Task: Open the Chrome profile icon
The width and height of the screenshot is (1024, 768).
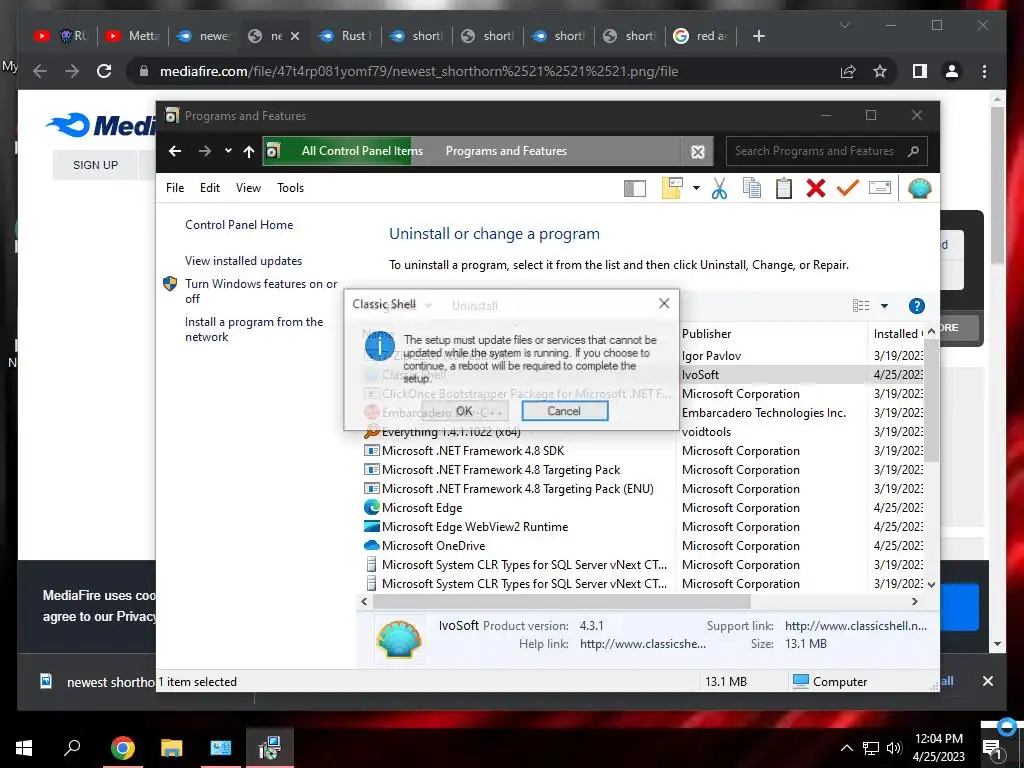Action: 952,71
